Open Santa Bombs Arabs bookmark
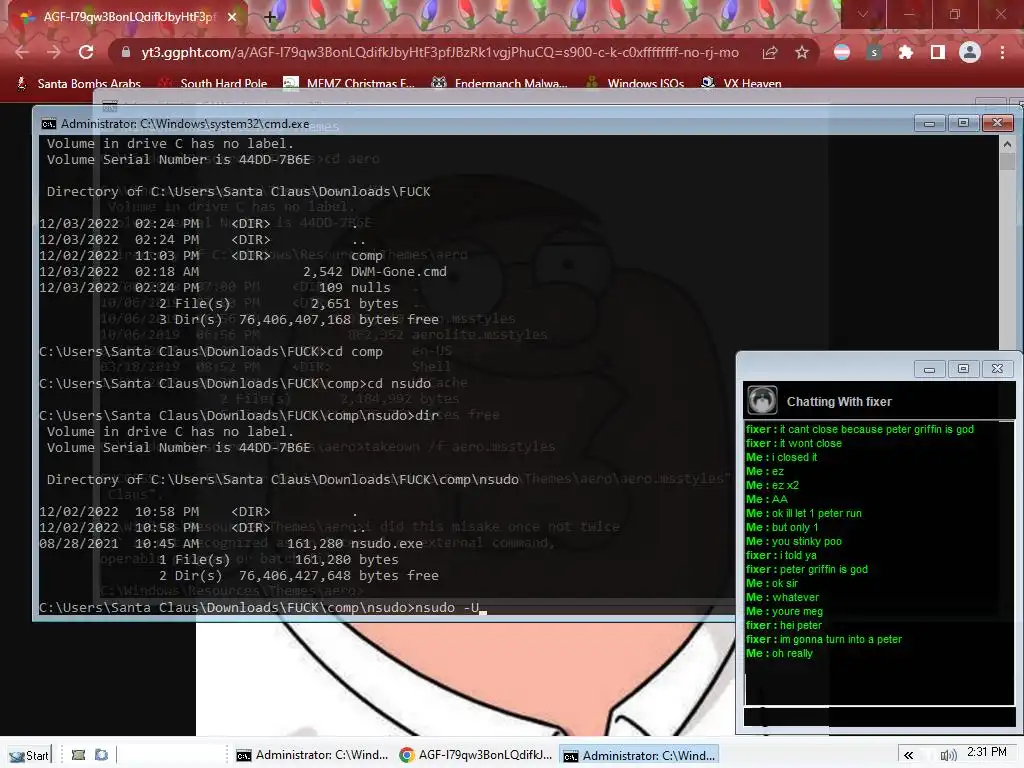Viewport: 1024px width, 768px height. [78, 84]
